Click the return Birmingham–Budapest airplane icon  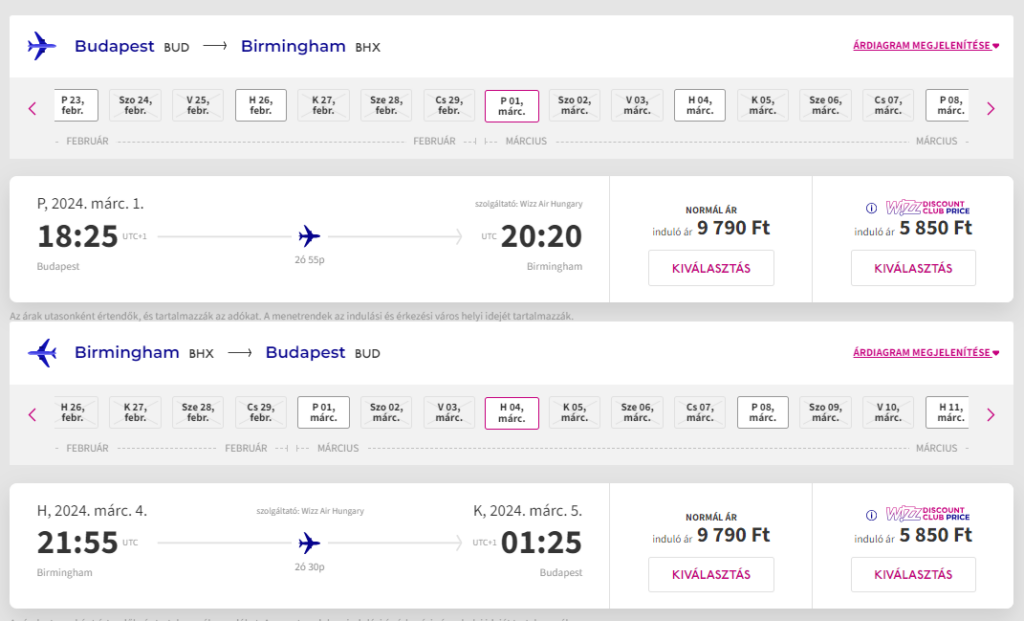pos(42,353)
